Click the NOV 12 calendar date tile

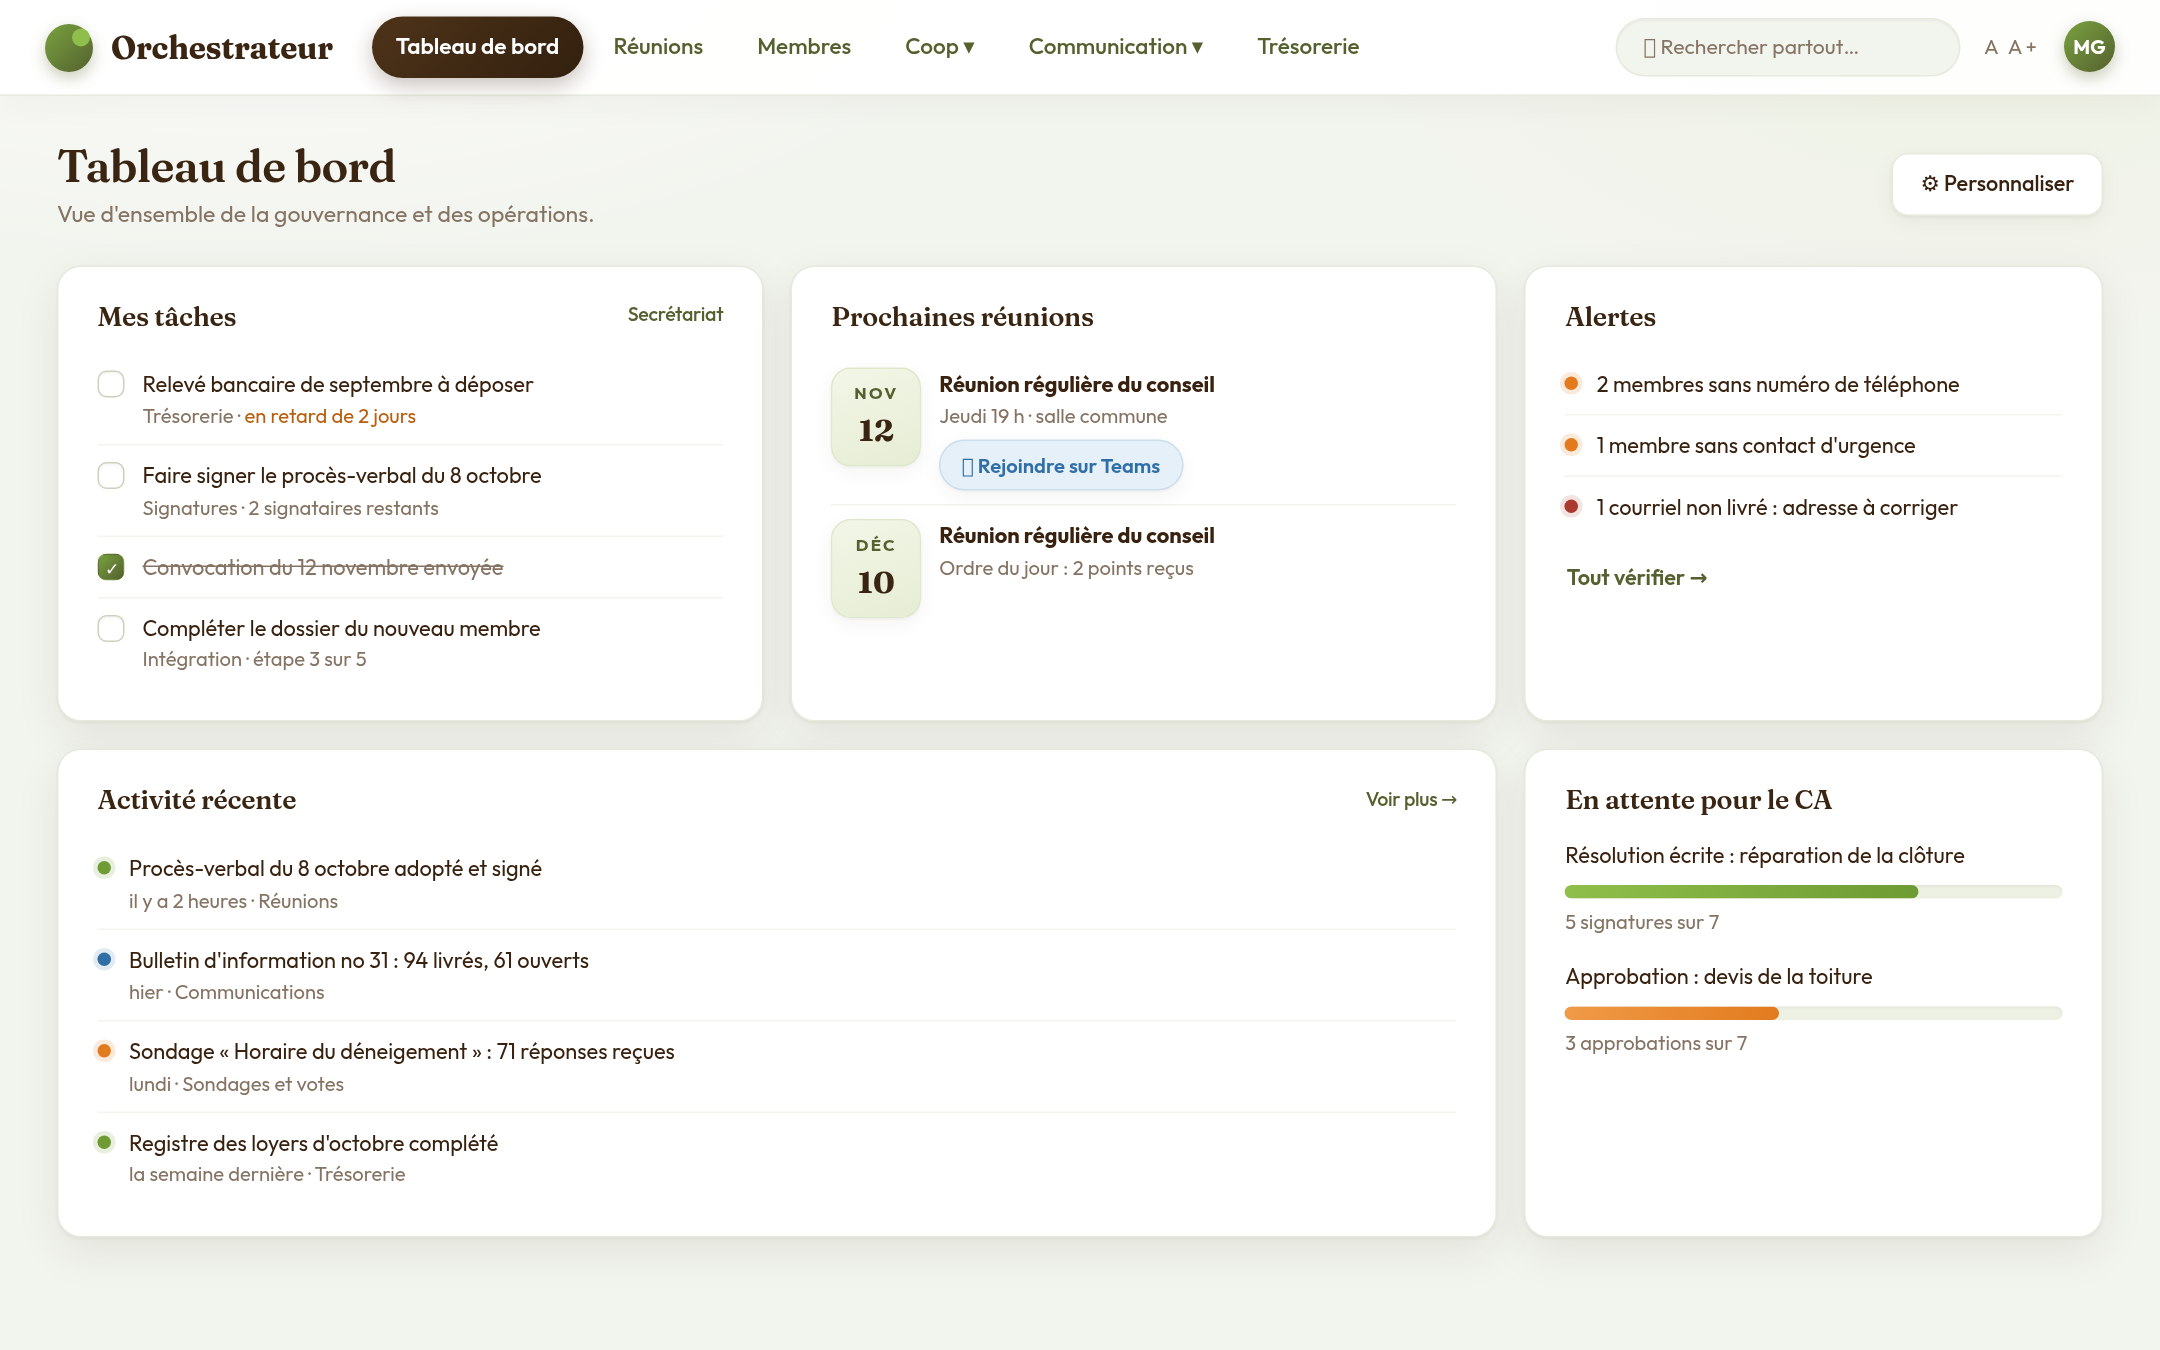pyautogui.click(x=876, y=416)
